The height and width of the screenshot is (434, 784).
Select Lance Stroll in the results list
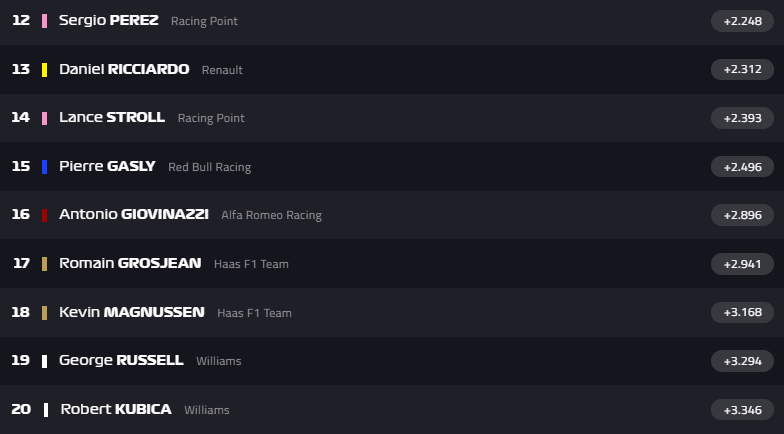click(x=112, y=118)
